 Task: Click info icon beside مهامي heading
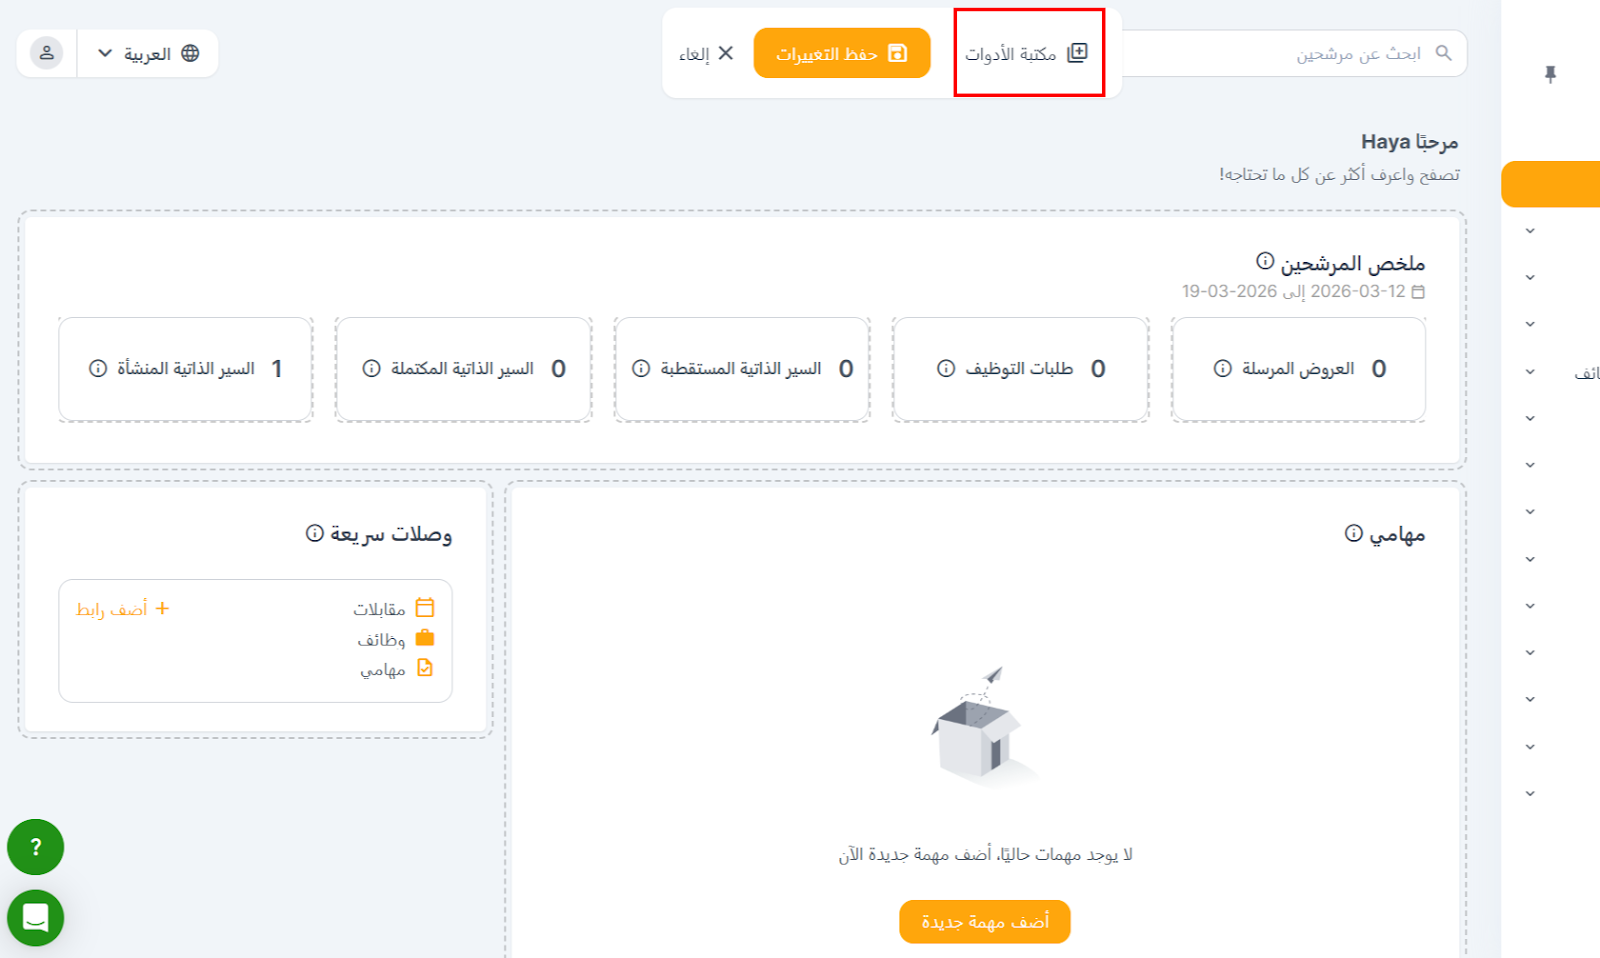(1353, 533)
